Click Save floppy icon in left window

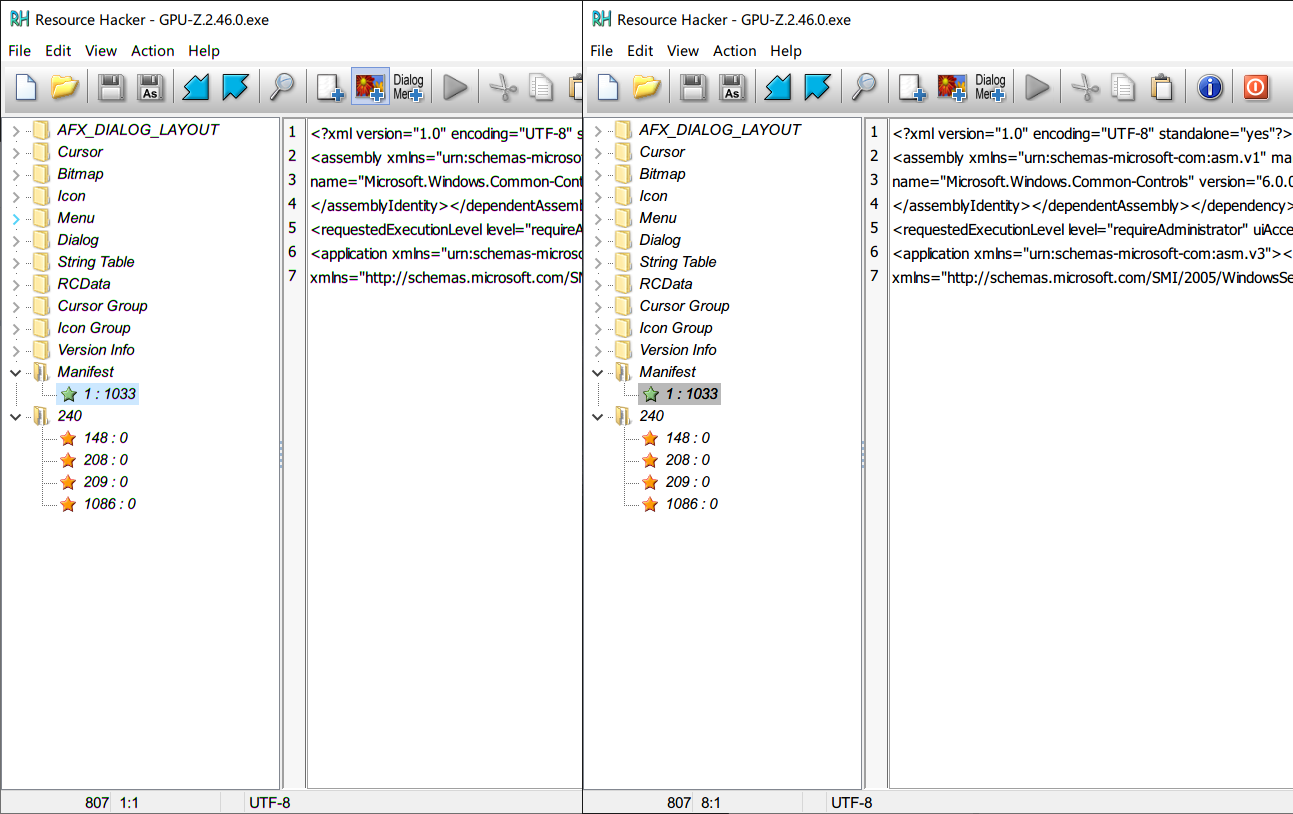coord(111,87)
